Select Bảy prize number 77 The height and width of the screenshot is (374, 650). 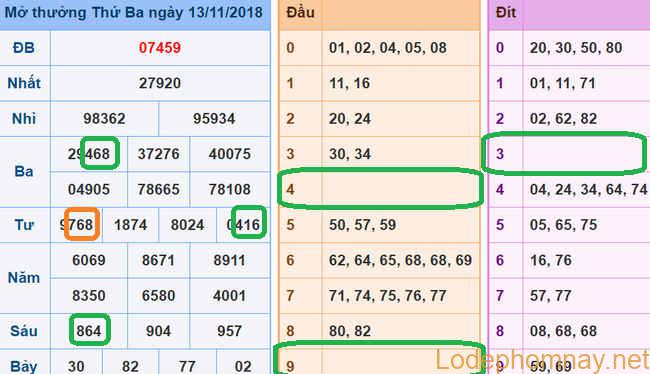tap(187, 367)
